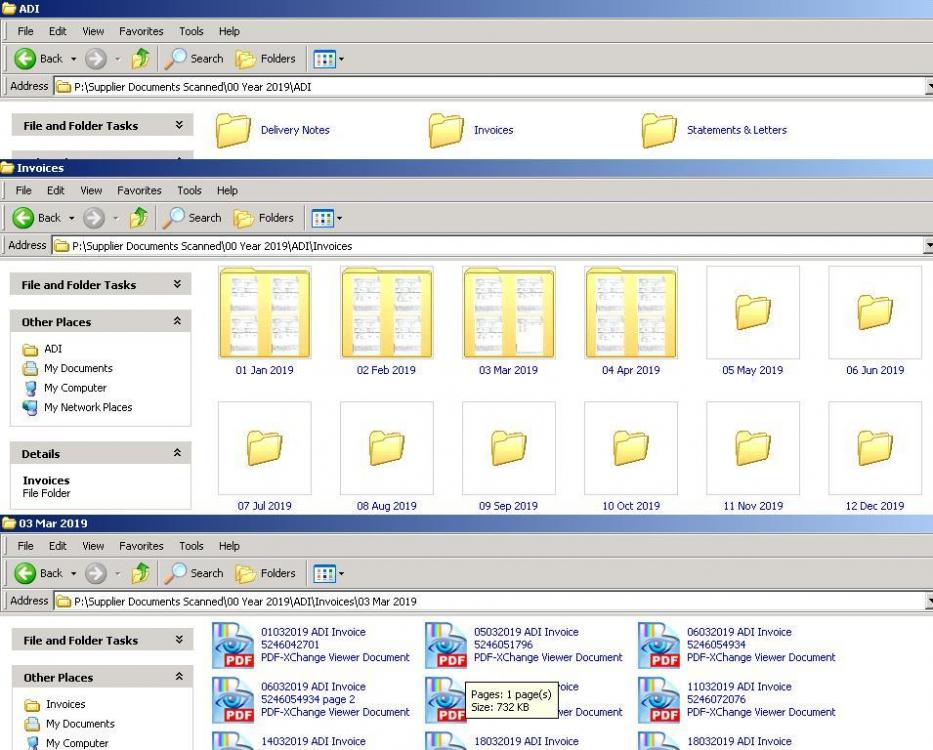
Task: Select 06 Jun 2019 folder
Action: [875, 321]
